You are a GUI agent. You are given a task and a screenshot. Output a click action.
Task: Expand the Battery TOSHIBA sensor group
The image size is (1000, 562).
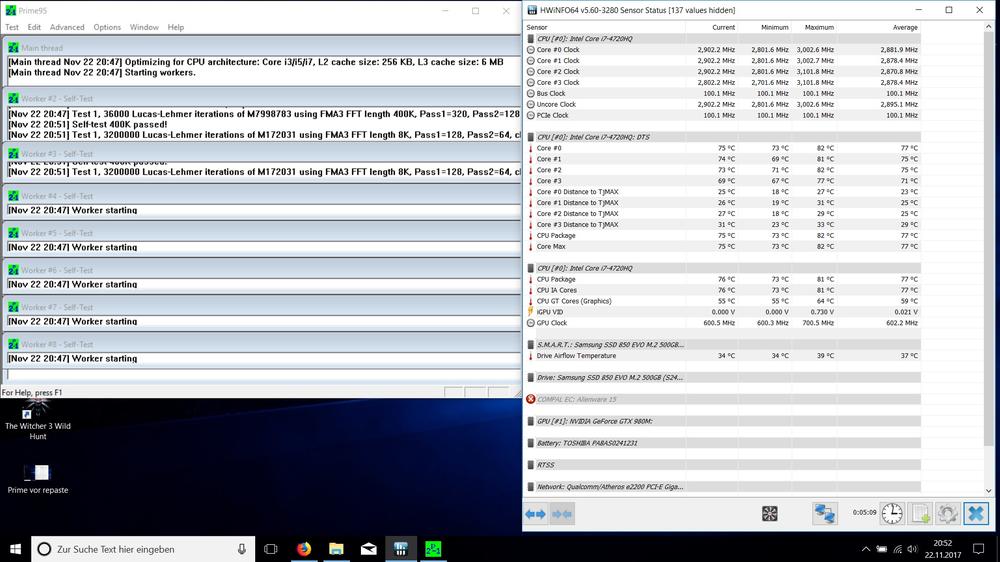click(587, 443)
